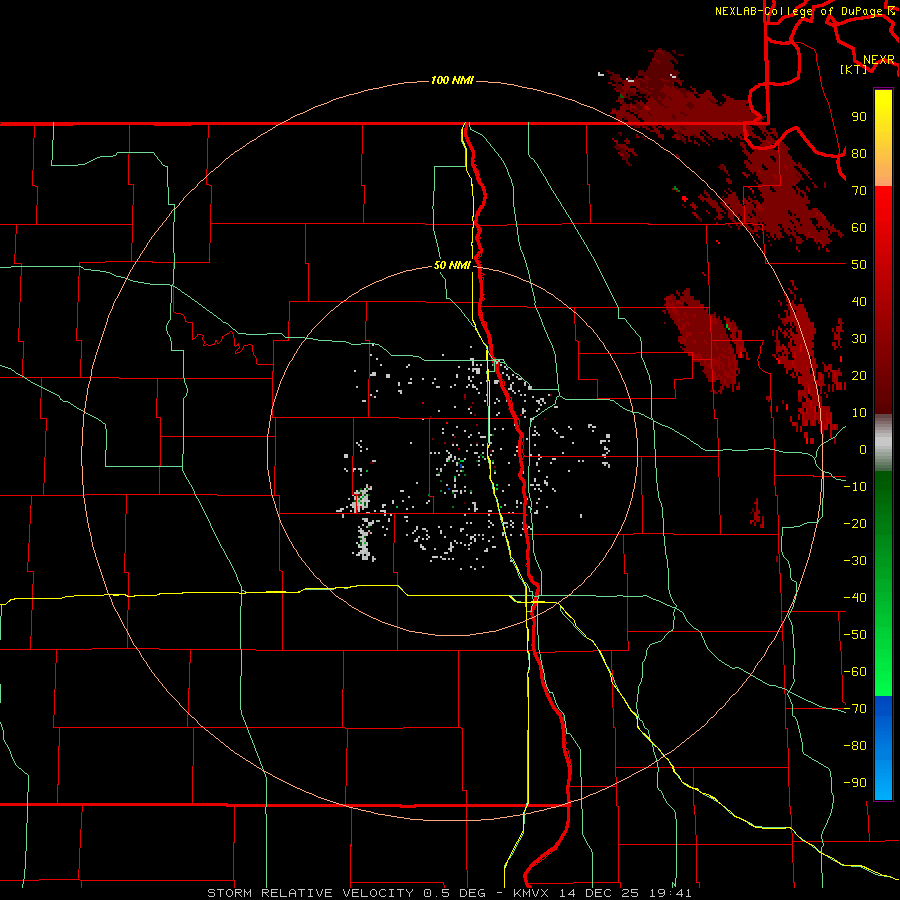900x900 pixels.
Task: Click the 19:41 timestamp
Action: [x=670, y=893]
